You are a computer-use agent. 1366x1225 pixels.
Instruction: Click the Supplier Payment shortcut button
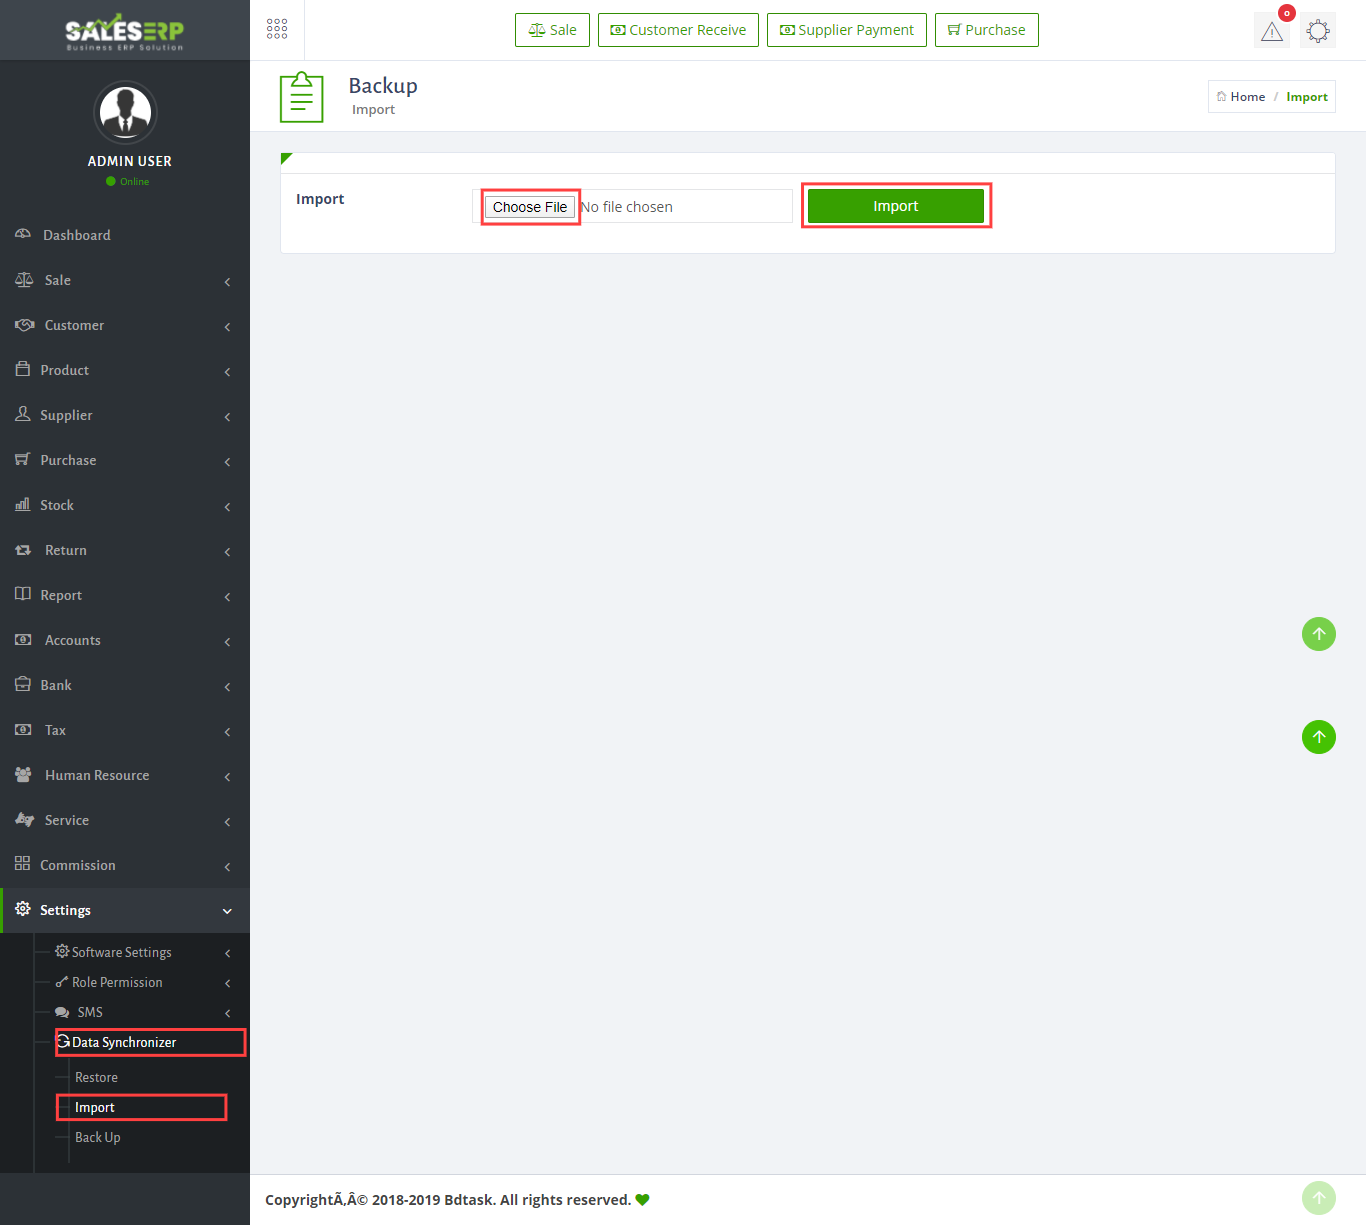pos(846,30)
